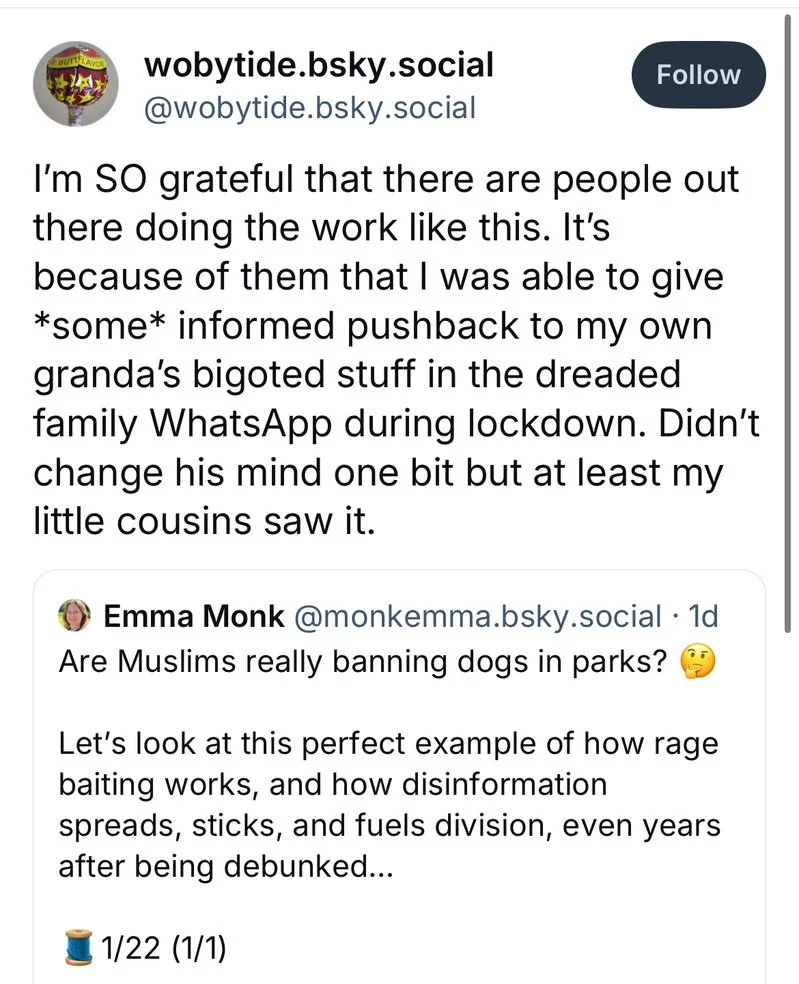799x984 pixels.
Task: Open the @monkemma.bsky.social handle
Action: point(476,617)
